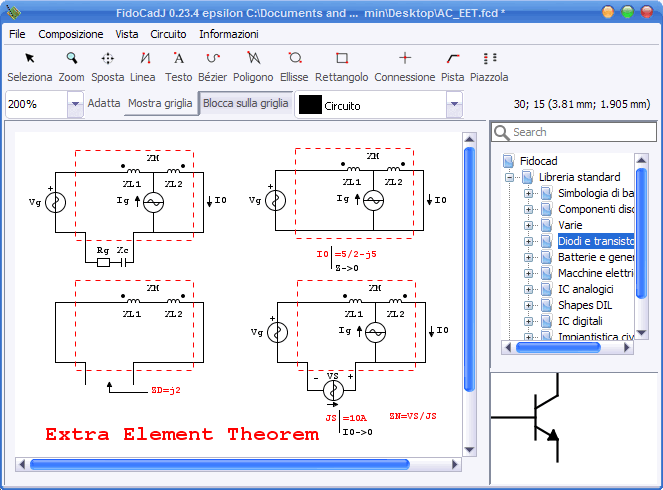Select the Seleziona arrow tool
The image size is (663, 490).
pyautogui.click(x=30, y=65)
